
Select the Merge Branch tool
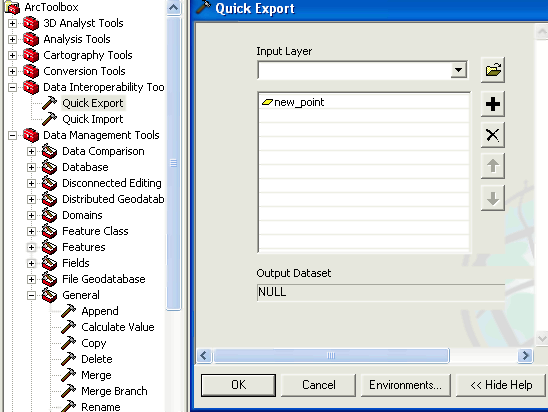coord(114,391)
